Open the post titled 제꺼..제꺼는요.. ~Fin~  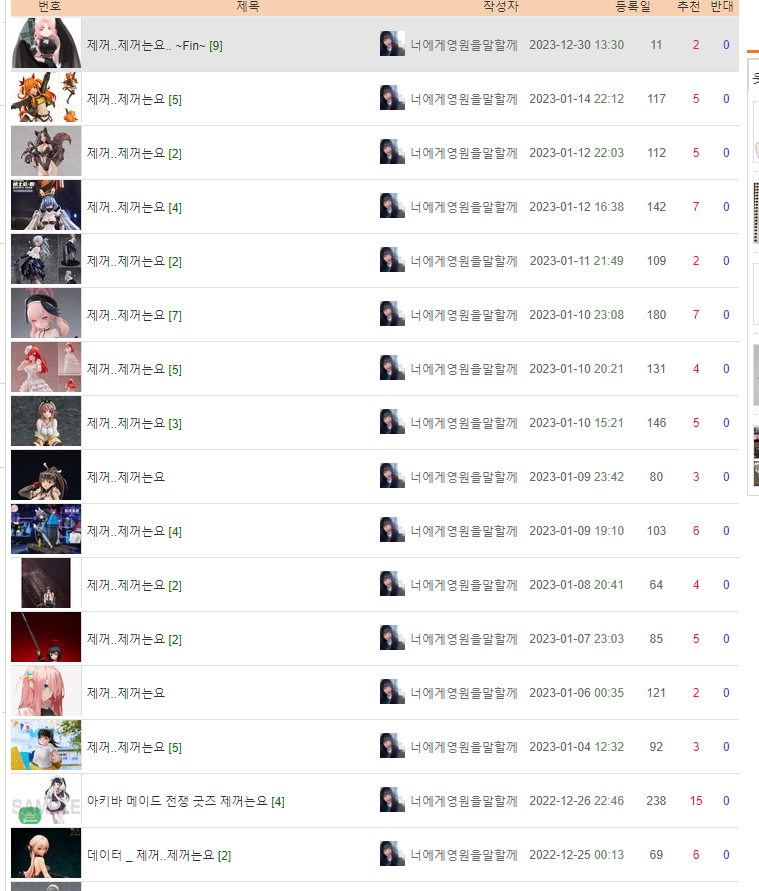[146, 45]
